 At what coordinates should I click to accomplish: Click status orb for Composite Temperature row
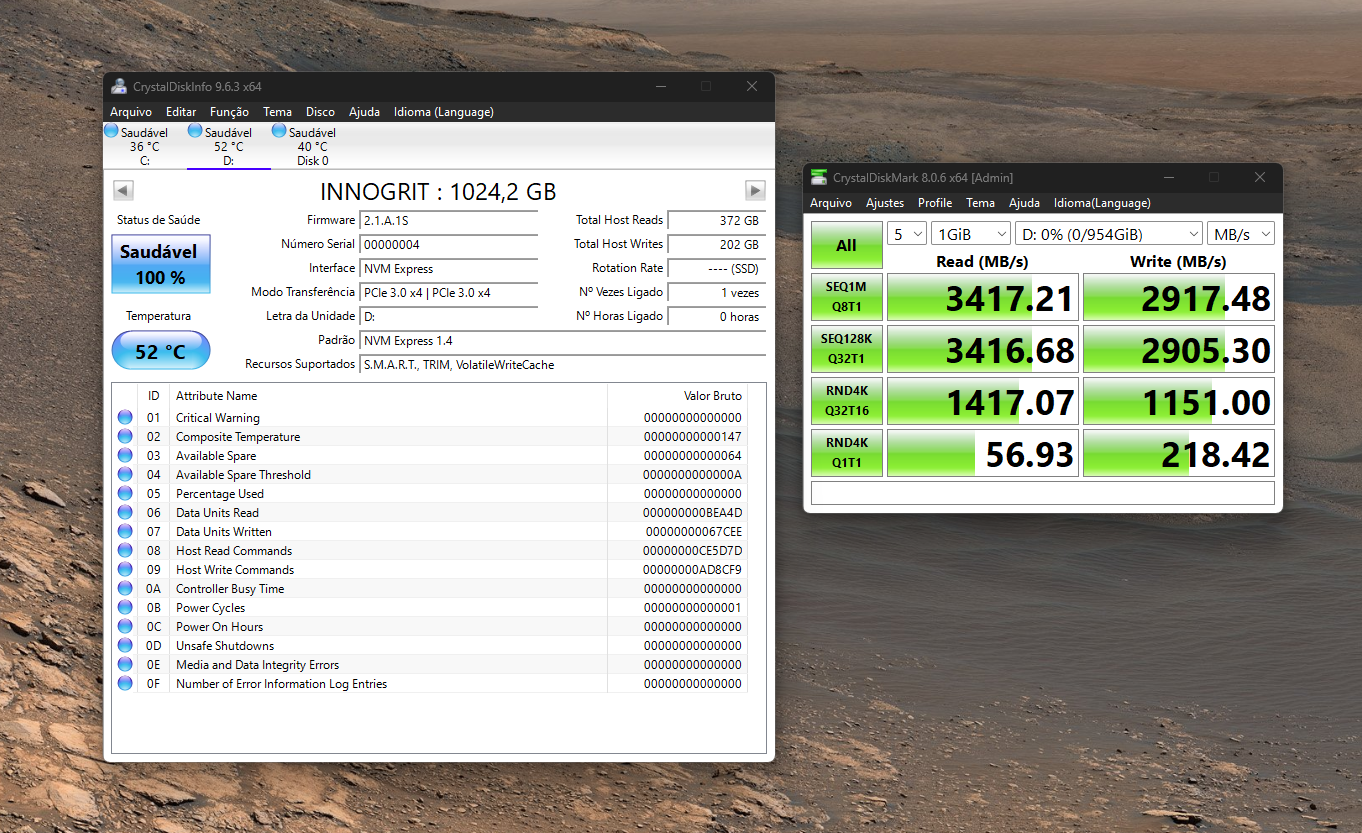[125, 436]
